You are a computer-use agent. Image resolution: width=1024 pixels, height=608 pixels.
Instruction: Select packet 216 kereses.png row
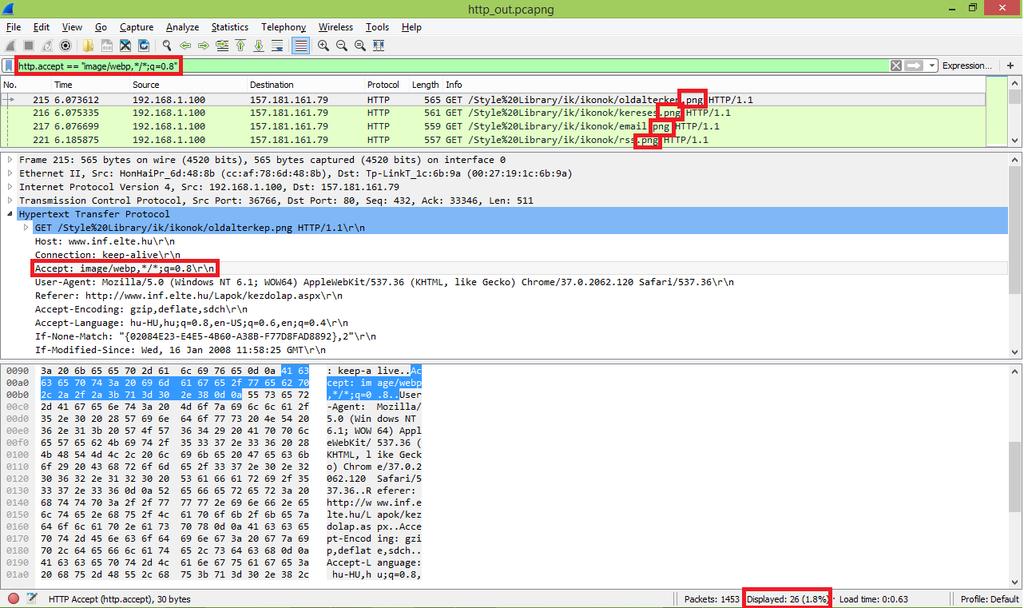pos(493,113)
